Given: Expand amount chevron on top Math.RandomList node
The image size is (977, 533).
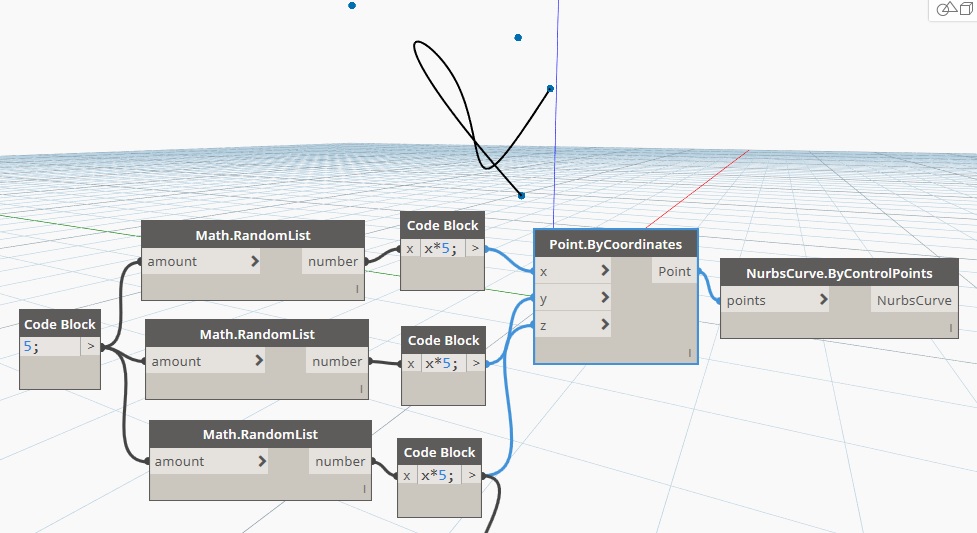Looking at the screenshot, I should tap(255, 262).
